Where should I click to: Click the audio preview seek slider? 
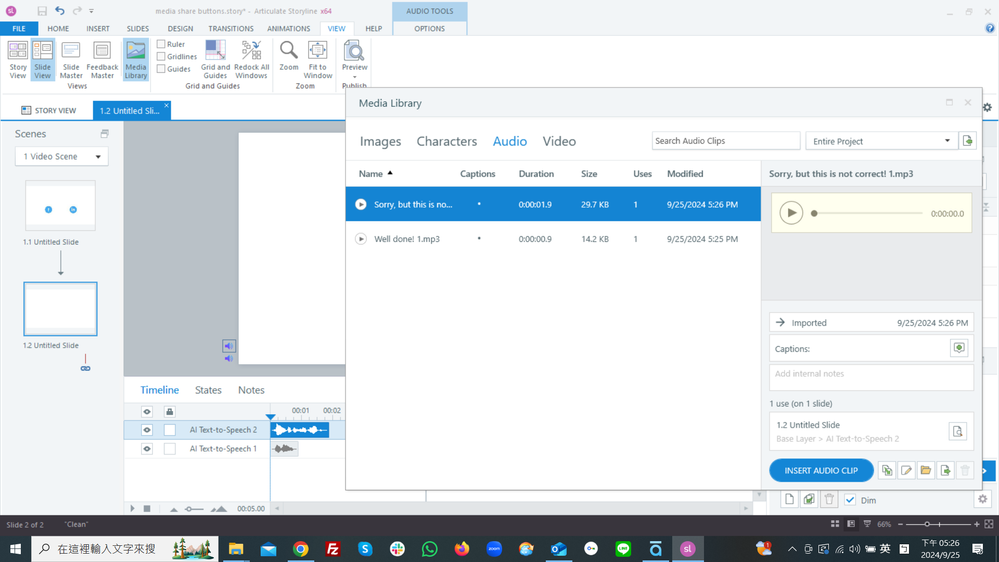(868, 213)
